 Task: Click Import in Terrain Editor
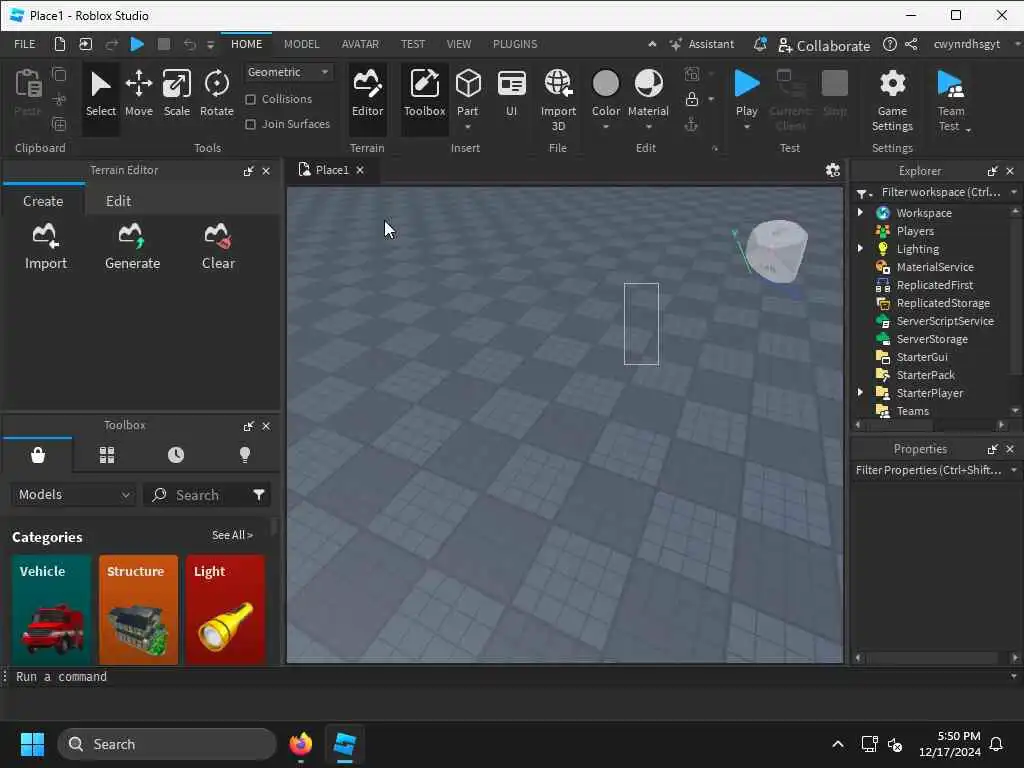46,247
